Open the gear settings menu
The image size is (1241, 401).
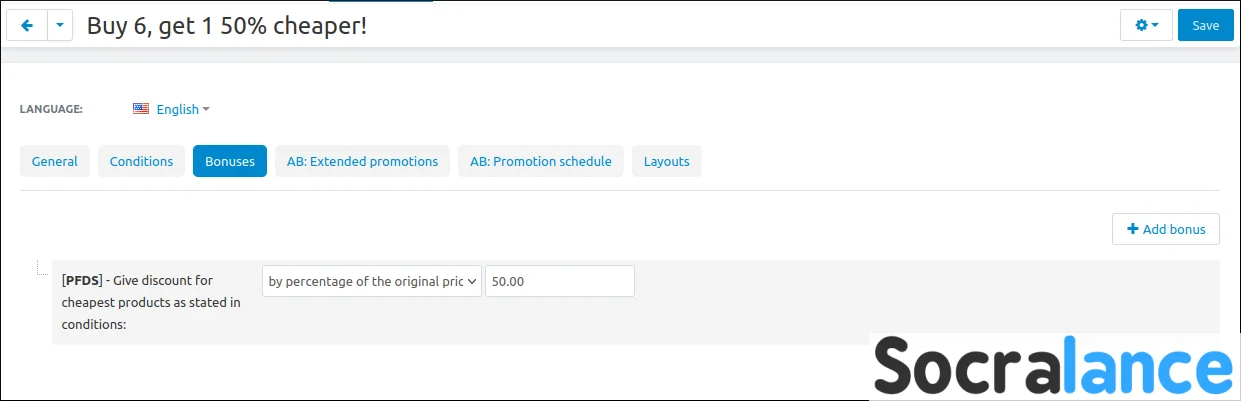[x=1146, y=25]
